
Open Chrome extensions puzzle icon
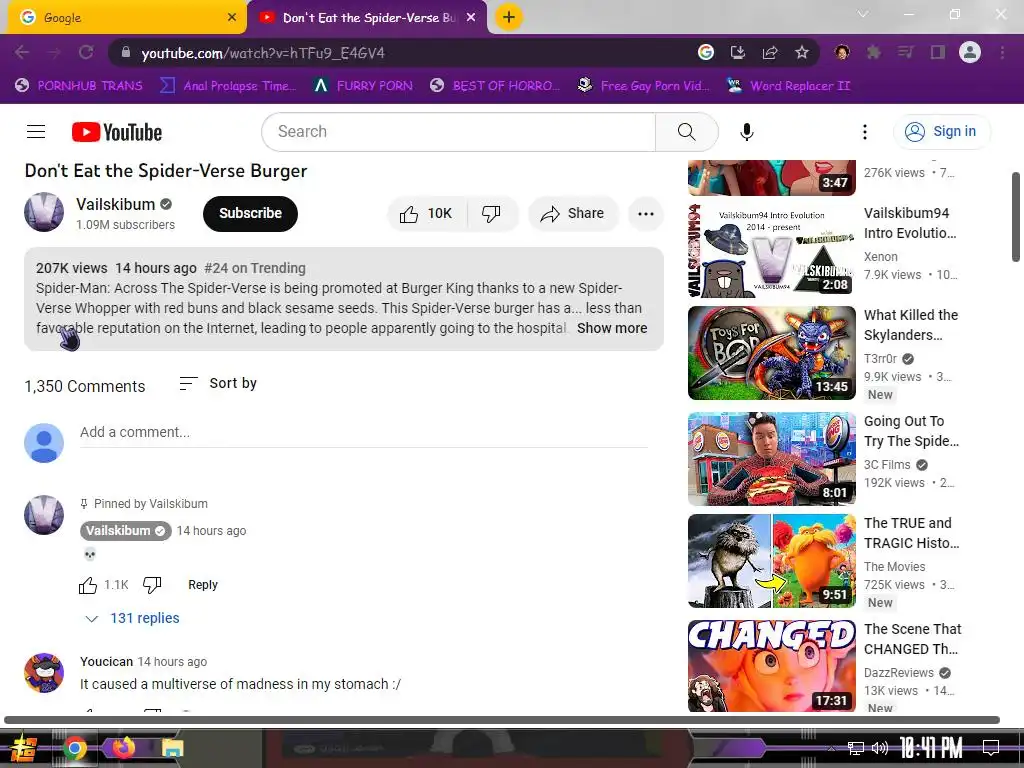click(873, 53)
